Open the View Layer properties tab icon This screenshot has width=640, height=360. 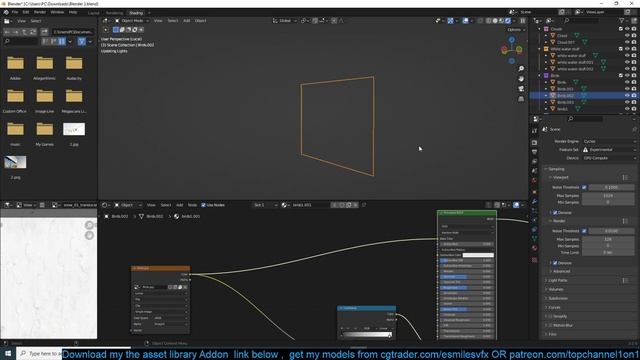534,162
